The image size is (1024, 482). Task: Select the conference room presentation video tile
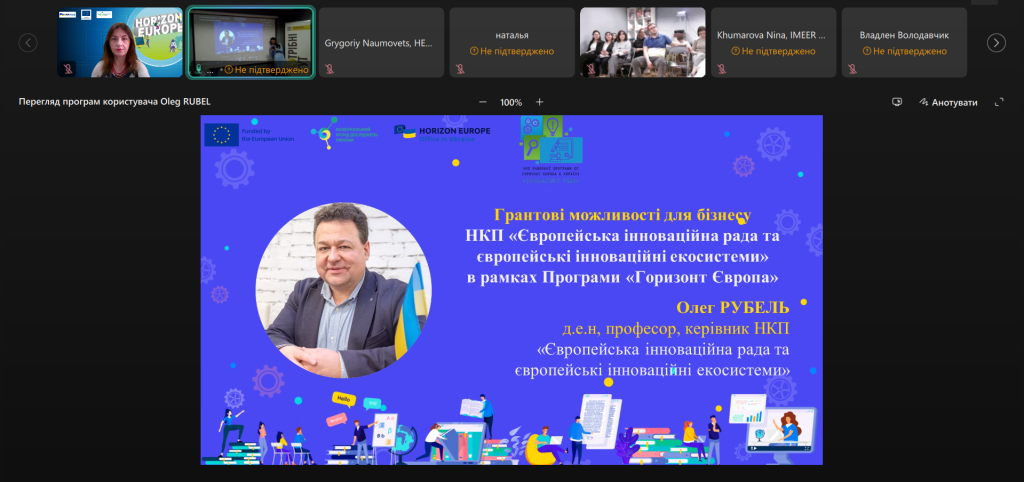pyautogui.click(x=251, y=42)
